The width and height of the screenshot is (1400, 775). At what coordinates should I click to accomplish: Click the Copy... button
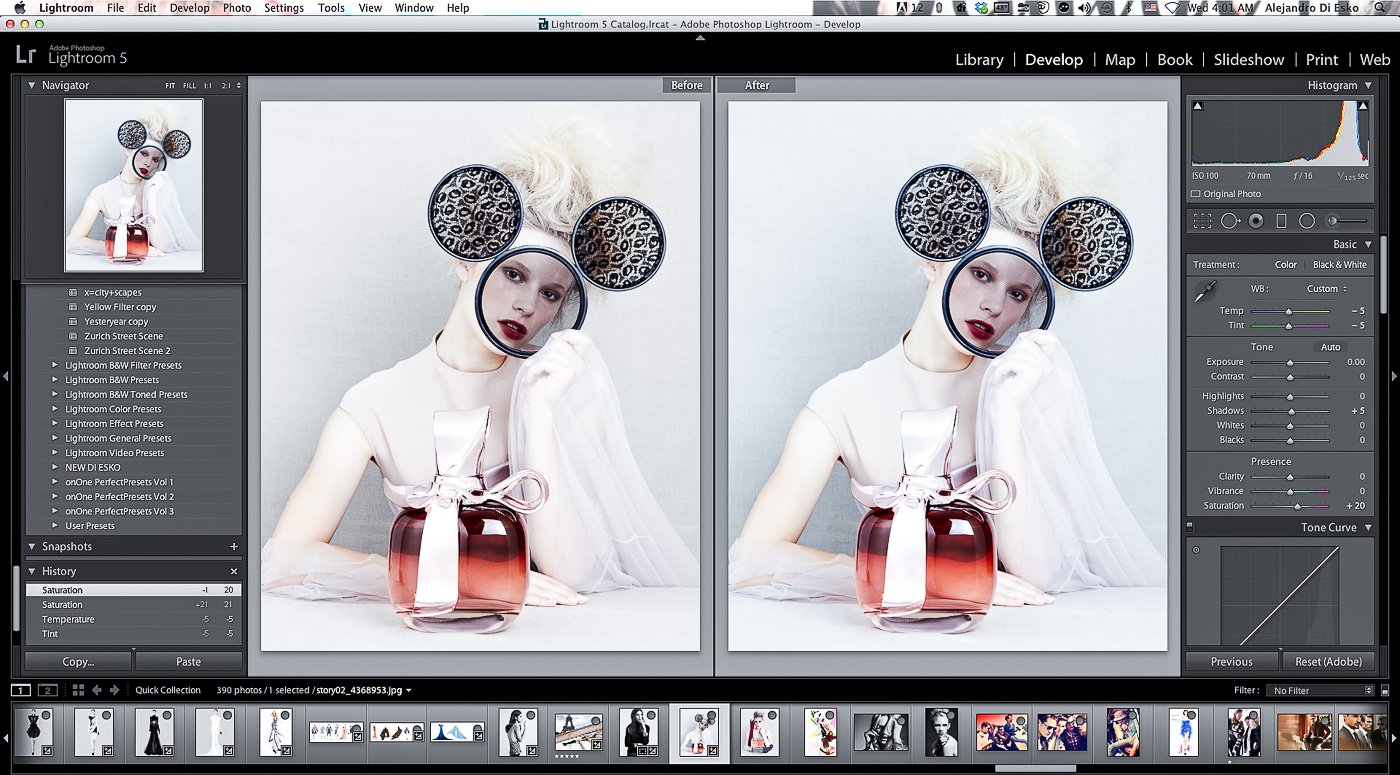[x=78, y=661]
